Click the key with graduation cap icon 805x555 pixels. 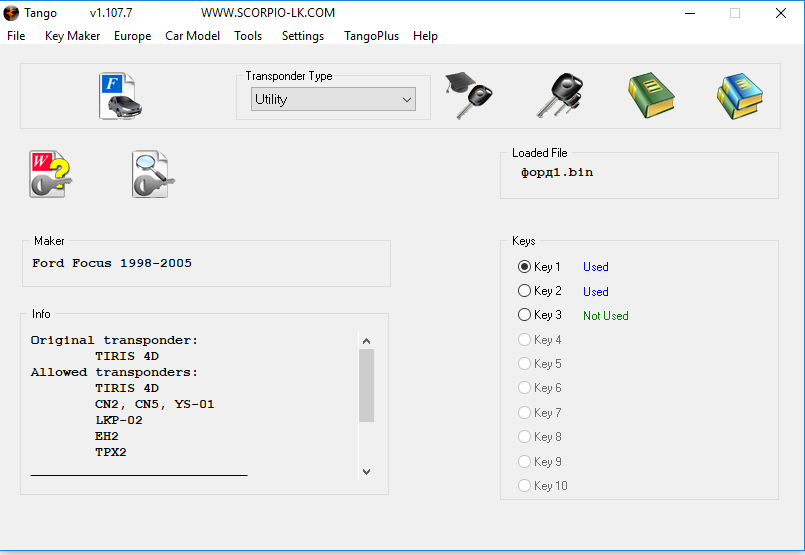coord(468,95)
